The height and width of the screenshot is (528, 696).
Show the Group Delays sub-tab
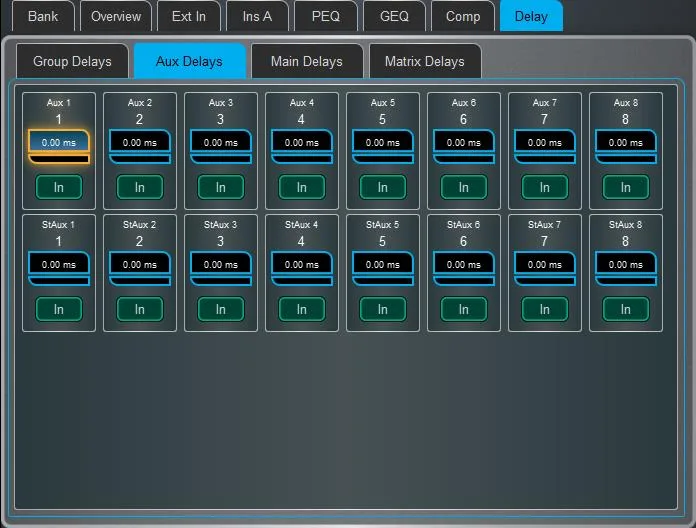[x=72, y=61]
